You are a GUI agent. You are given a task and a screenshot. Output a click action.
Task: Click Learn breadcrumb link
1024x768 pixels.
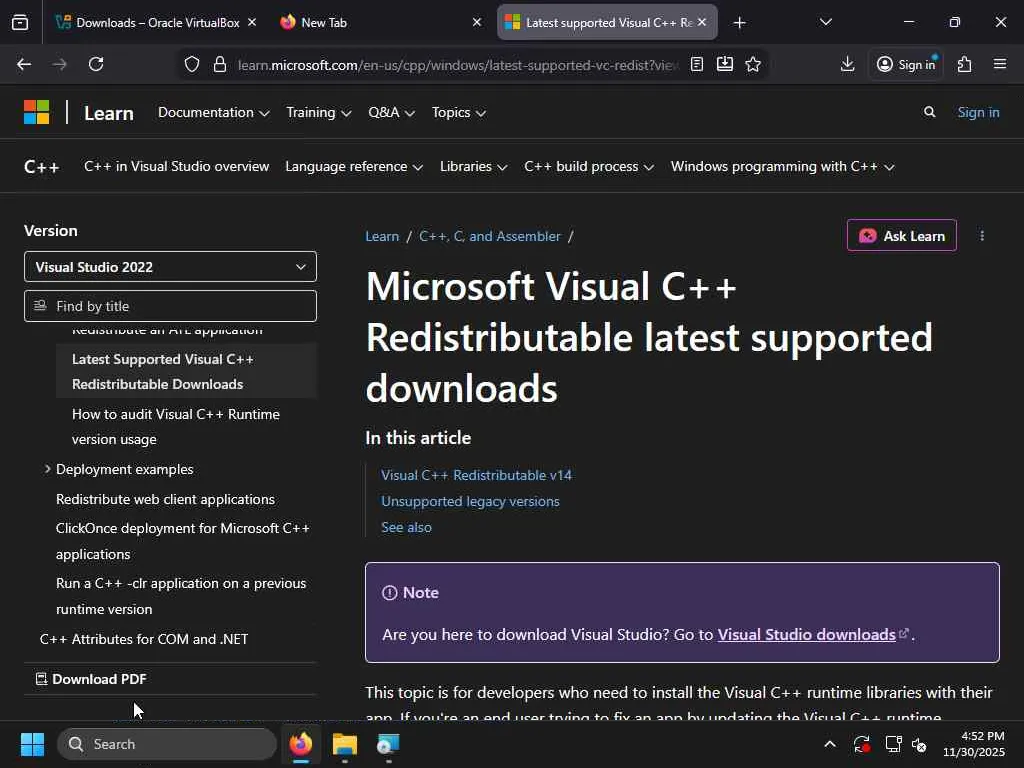coord(382,236)
